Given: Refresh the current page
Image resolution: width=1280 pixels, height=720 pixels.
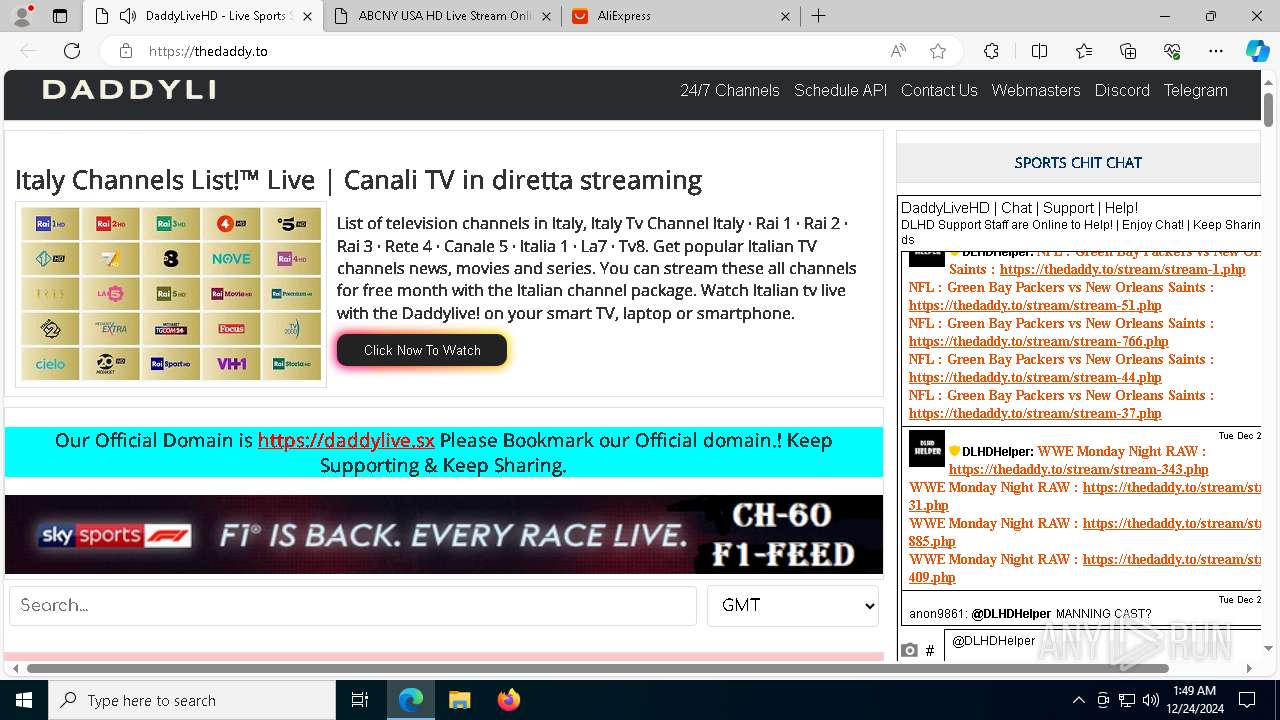Looking at the screenshot, I should coord(72,51).
